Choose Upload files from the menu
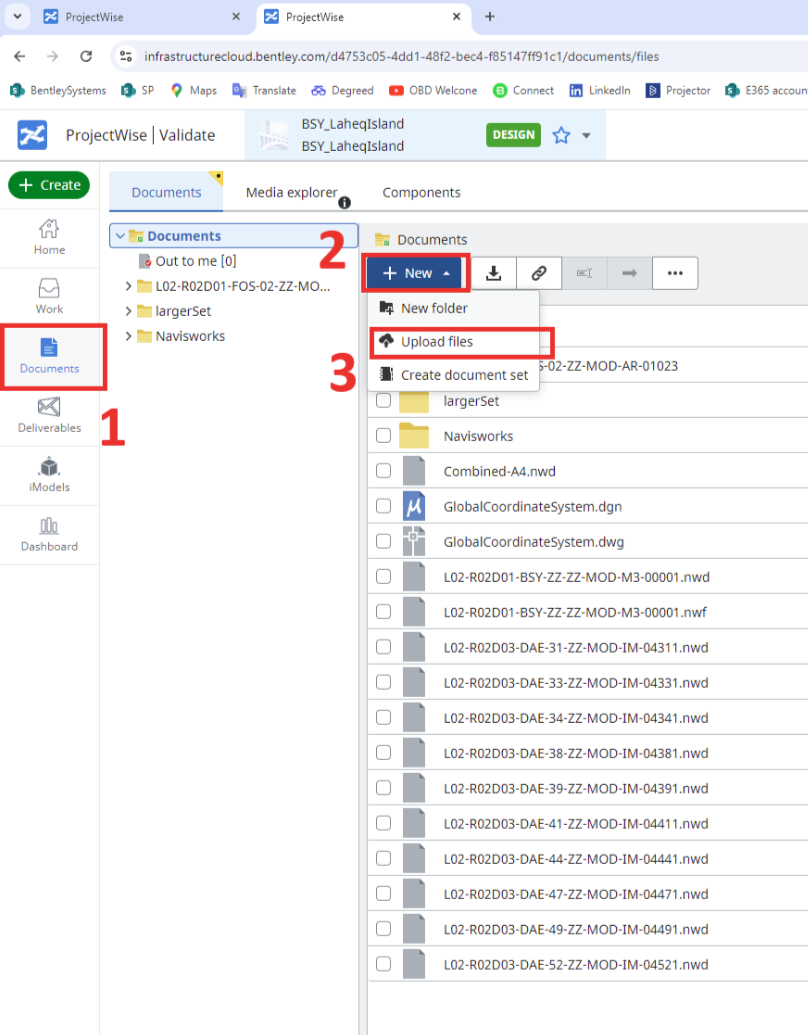 pyautogui.click(x=453, y=342)
